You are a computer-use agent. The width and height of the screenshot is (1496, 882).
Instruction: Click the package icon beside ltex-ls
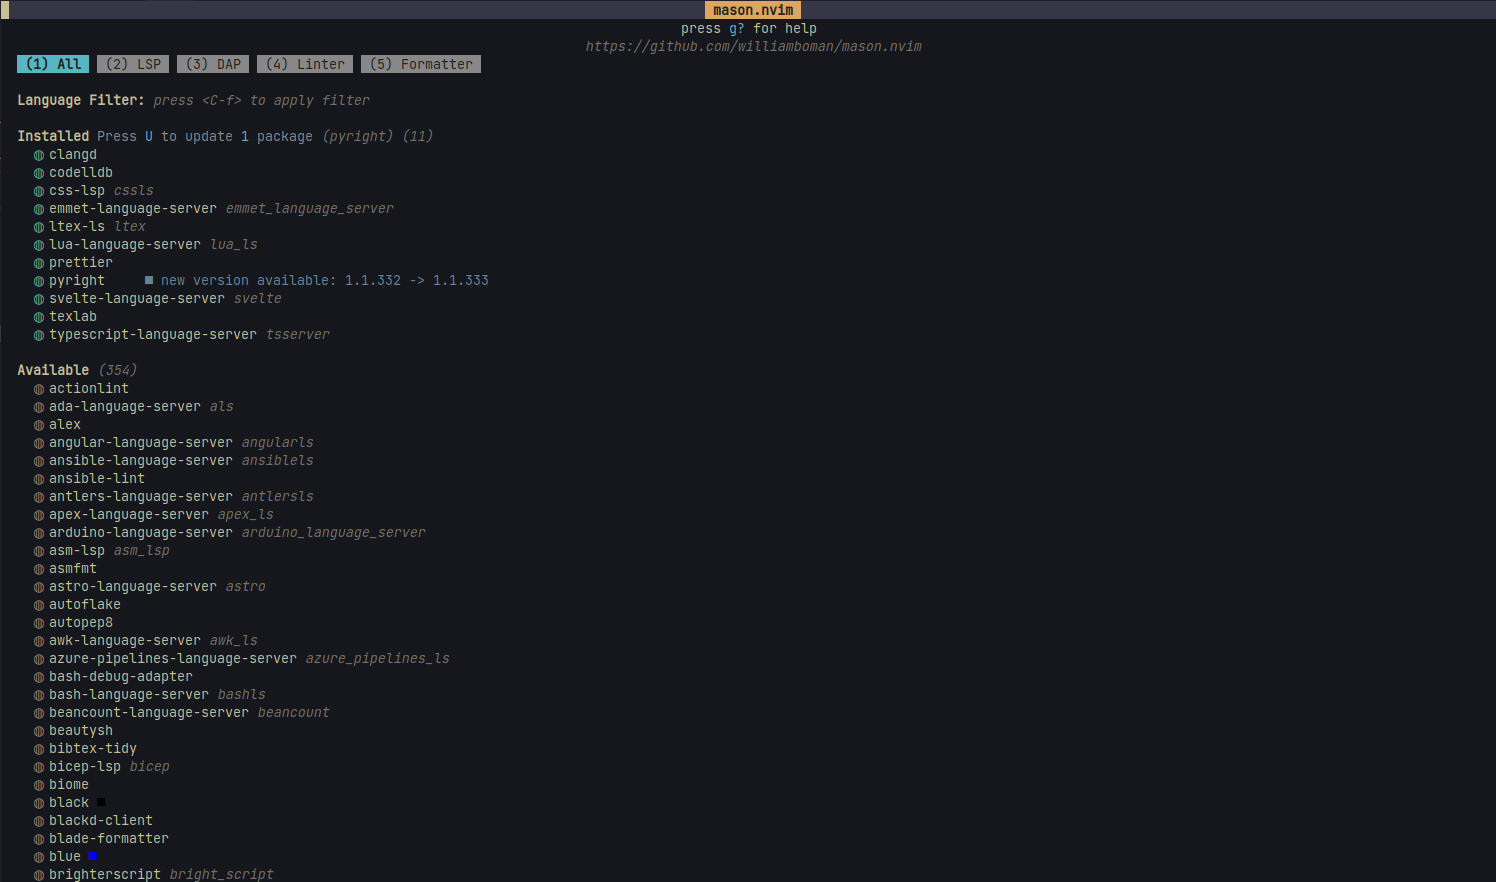point(39,227)
